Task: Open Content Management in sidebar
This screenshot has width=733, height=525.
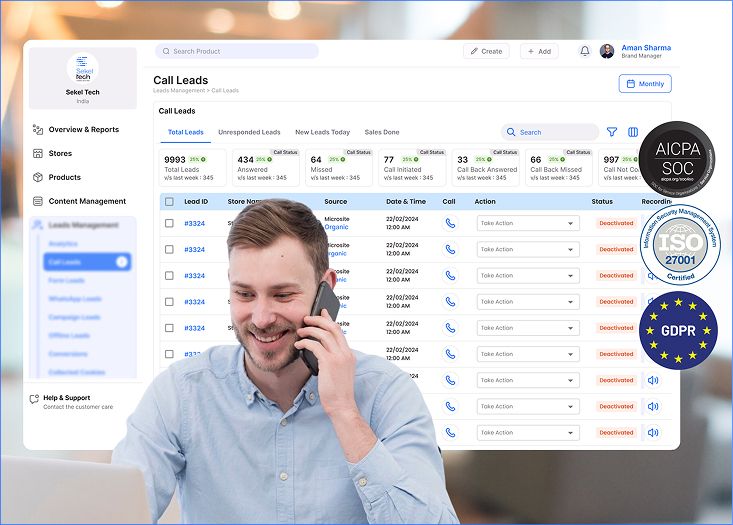Action: pyautogui.click(x=87, y=201)
